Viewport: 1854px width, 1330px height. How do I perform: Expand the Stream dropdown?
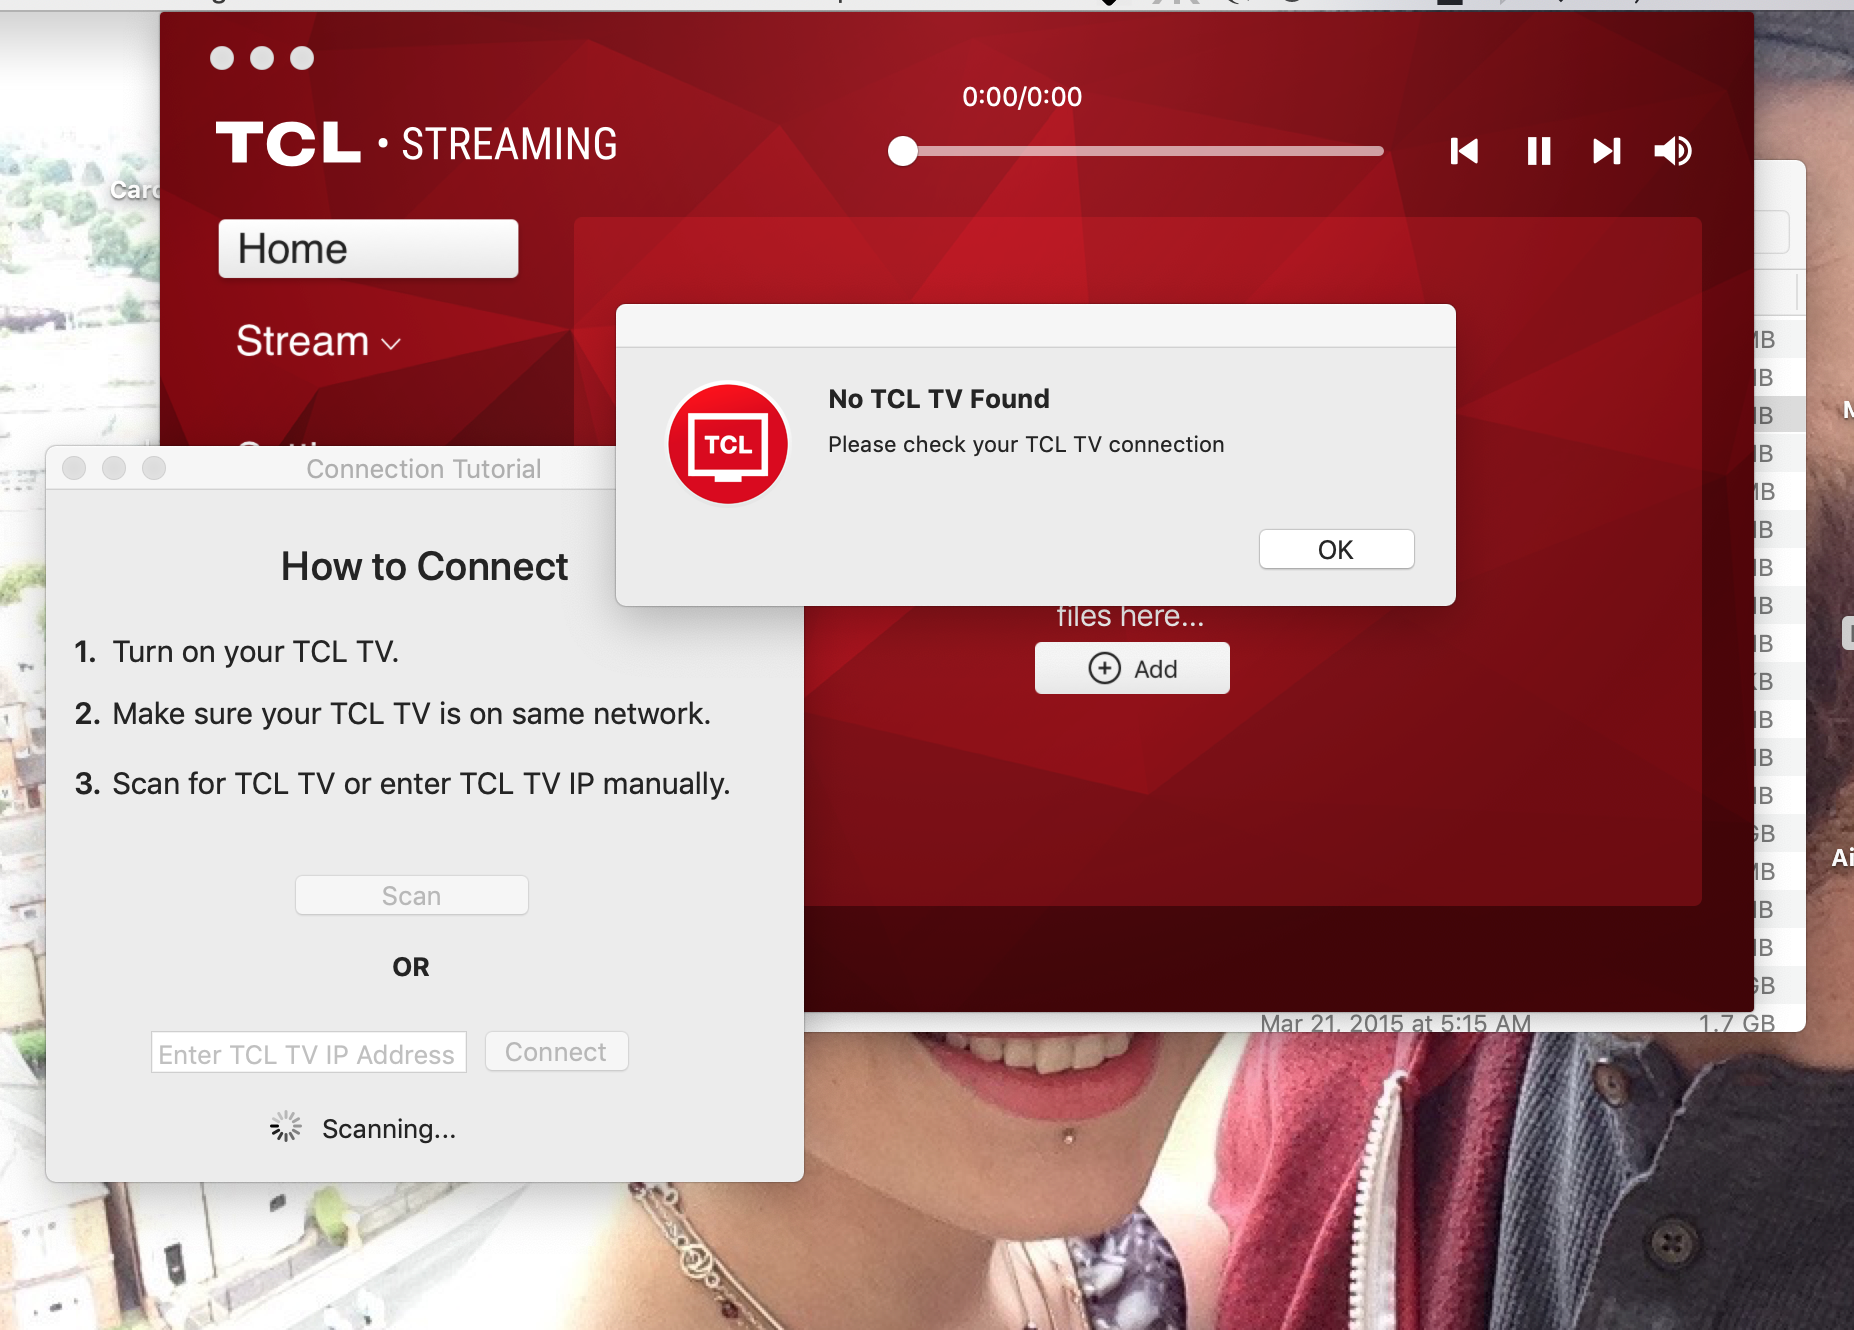[x=318, y=341]
